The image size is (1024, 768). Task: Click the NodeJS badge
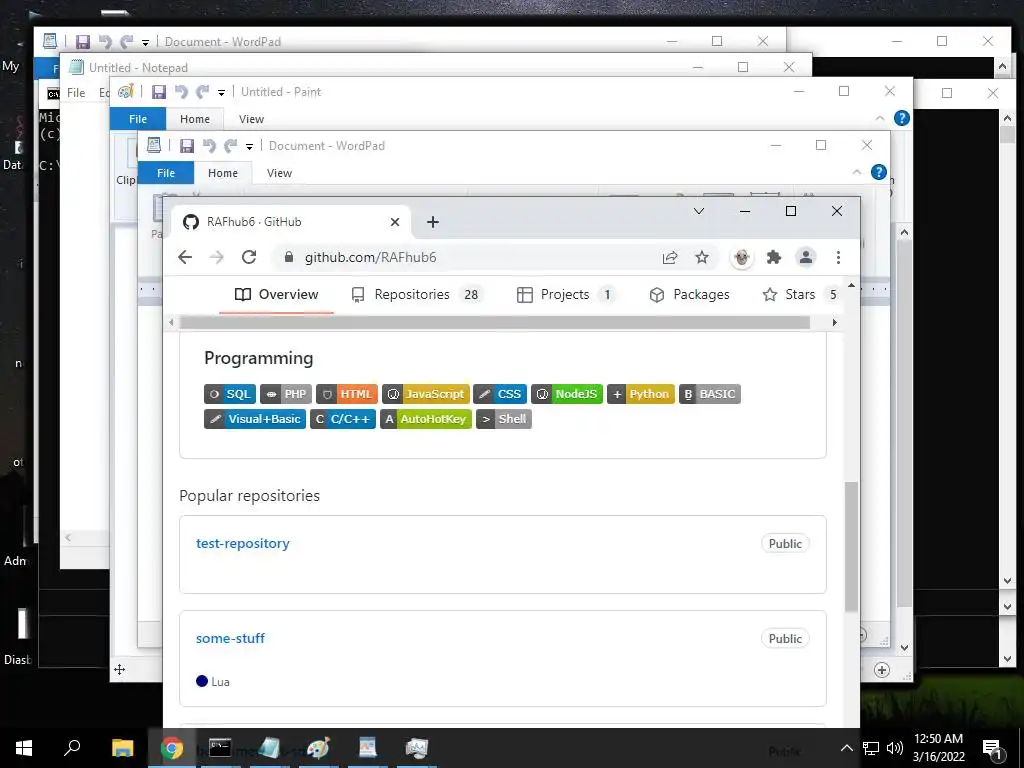pyautogui.click(x=567, y=394)
